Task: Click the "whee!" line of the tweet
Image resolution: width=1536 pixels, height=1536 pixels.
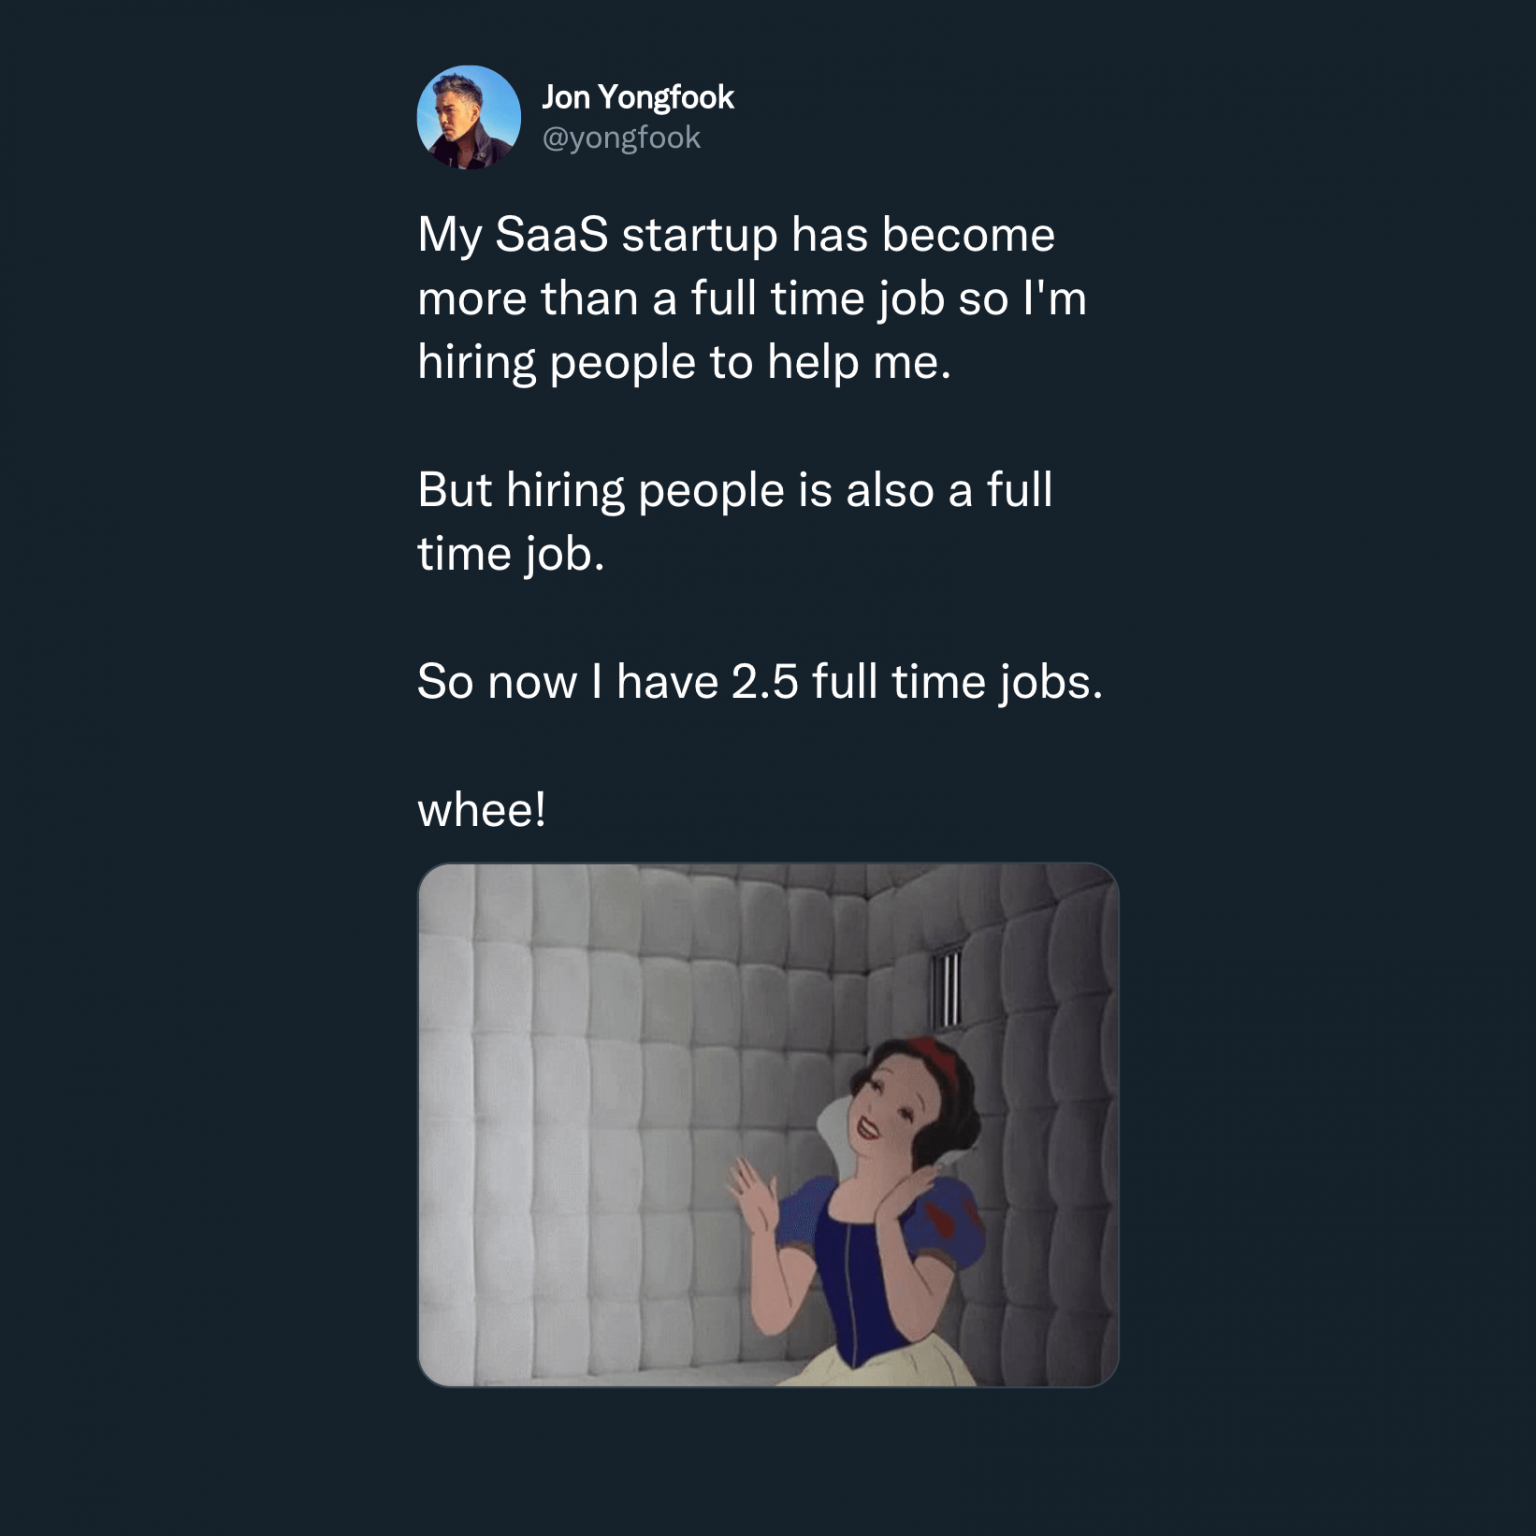Action: (x=482, y=809)
